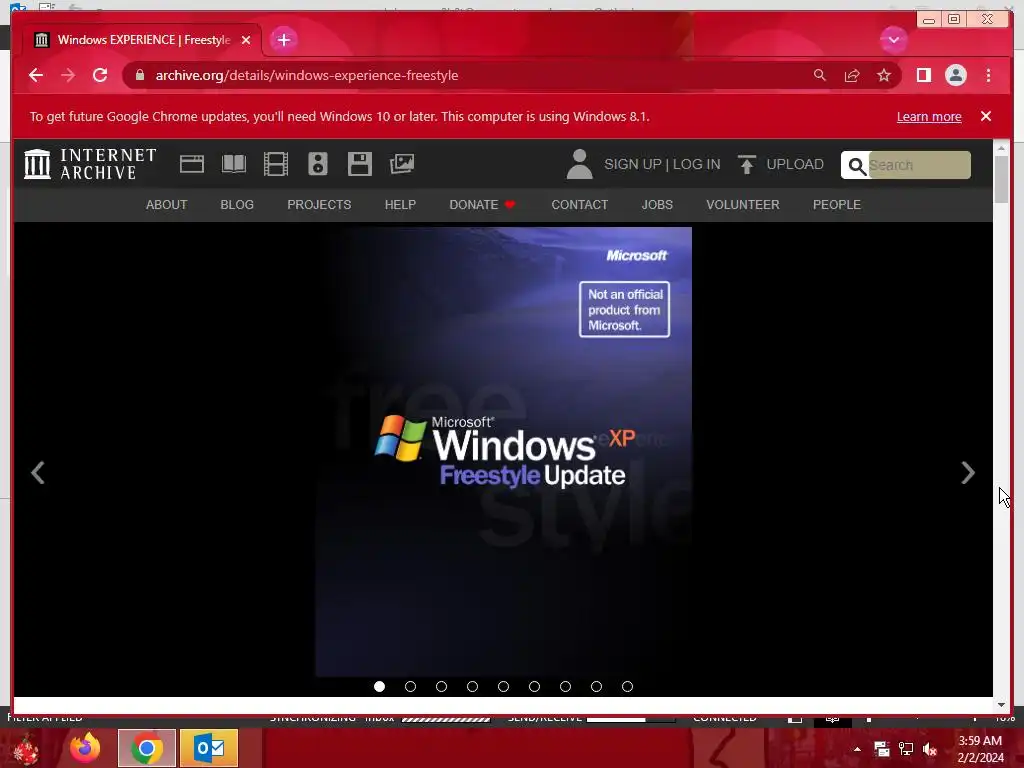1024x768 pixels.
Task: Select the third carousel dot
Action: 441,686
